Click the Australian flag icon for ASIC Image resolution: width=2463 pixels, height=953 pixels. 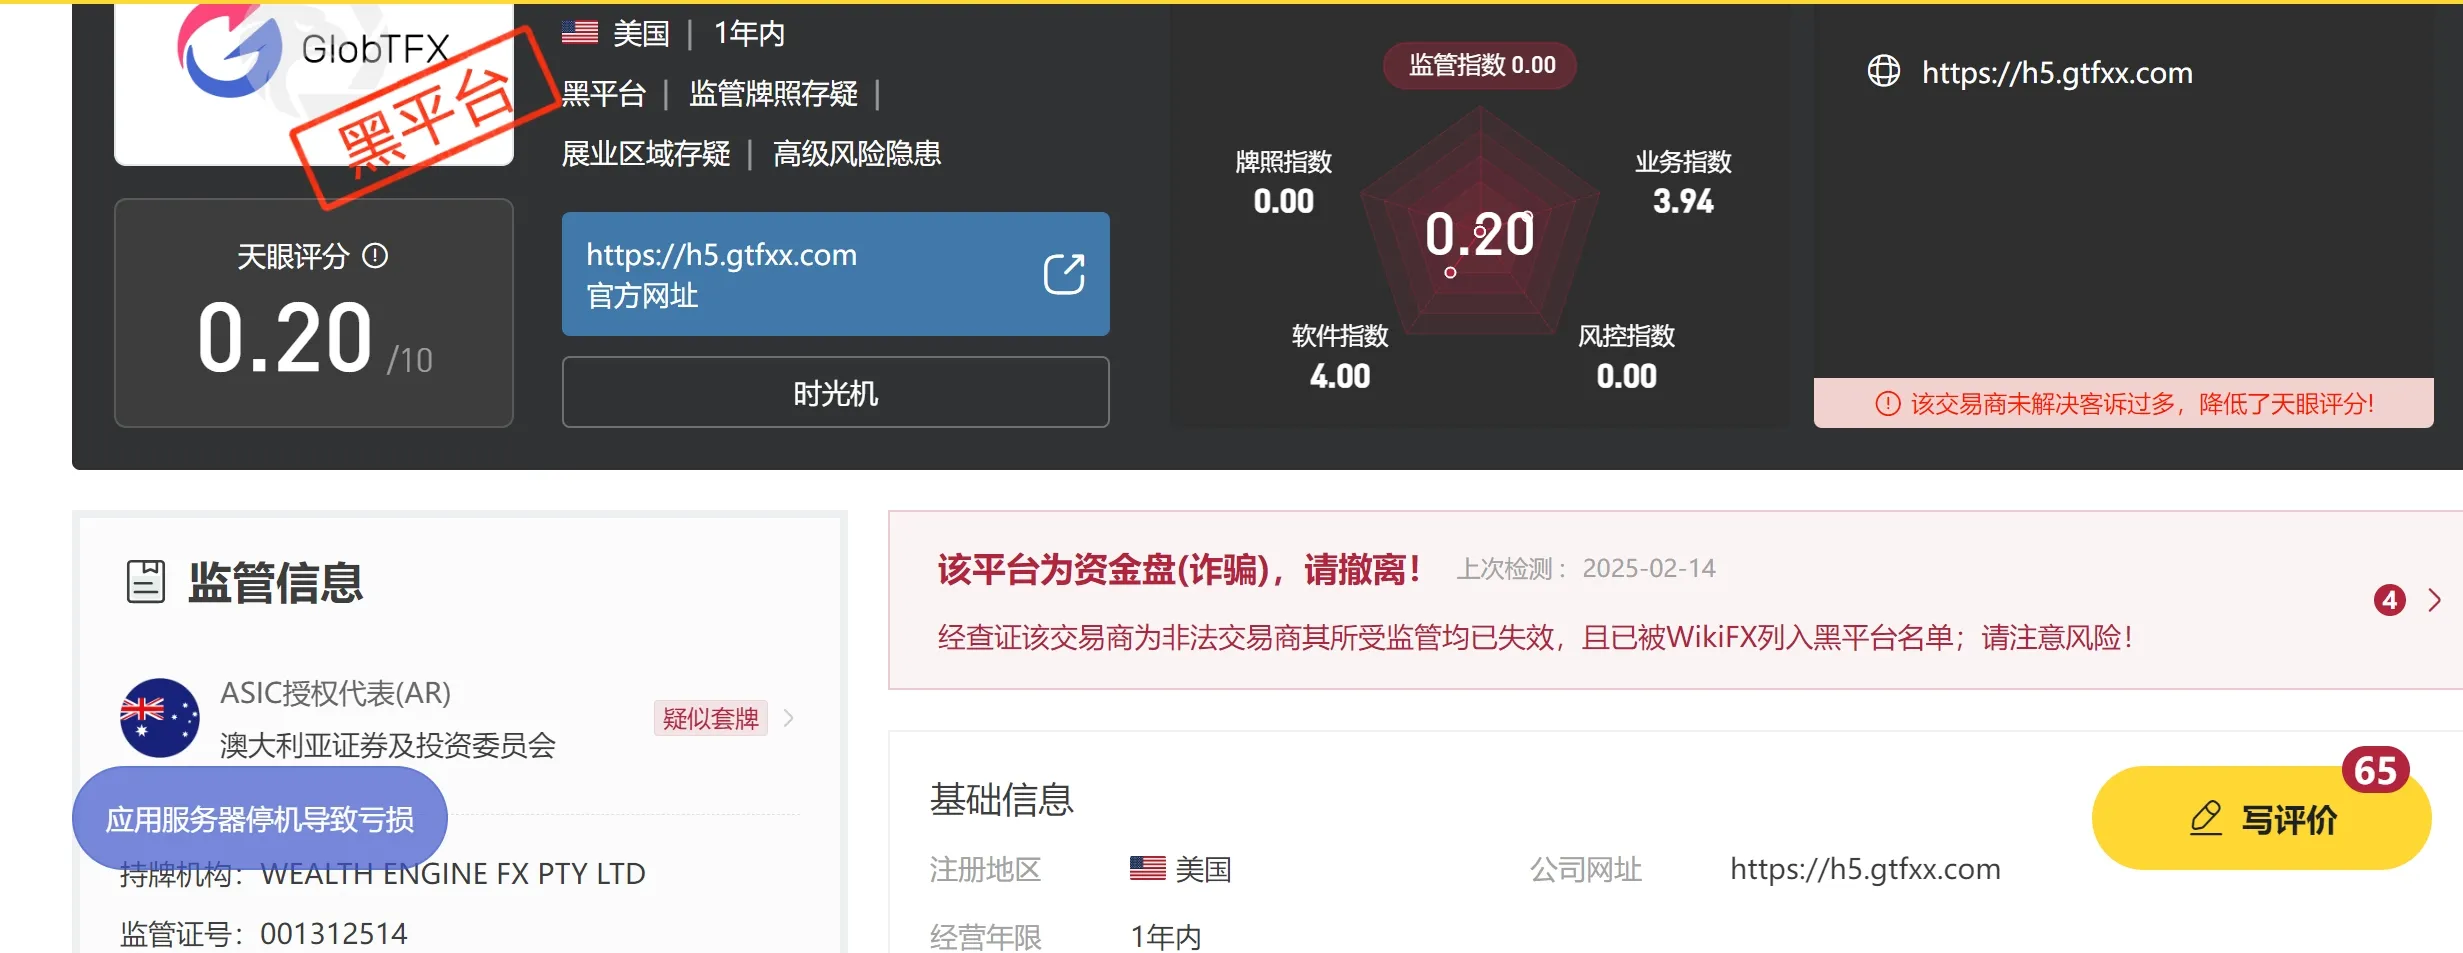pyautogui.click(x=160, y=718)
